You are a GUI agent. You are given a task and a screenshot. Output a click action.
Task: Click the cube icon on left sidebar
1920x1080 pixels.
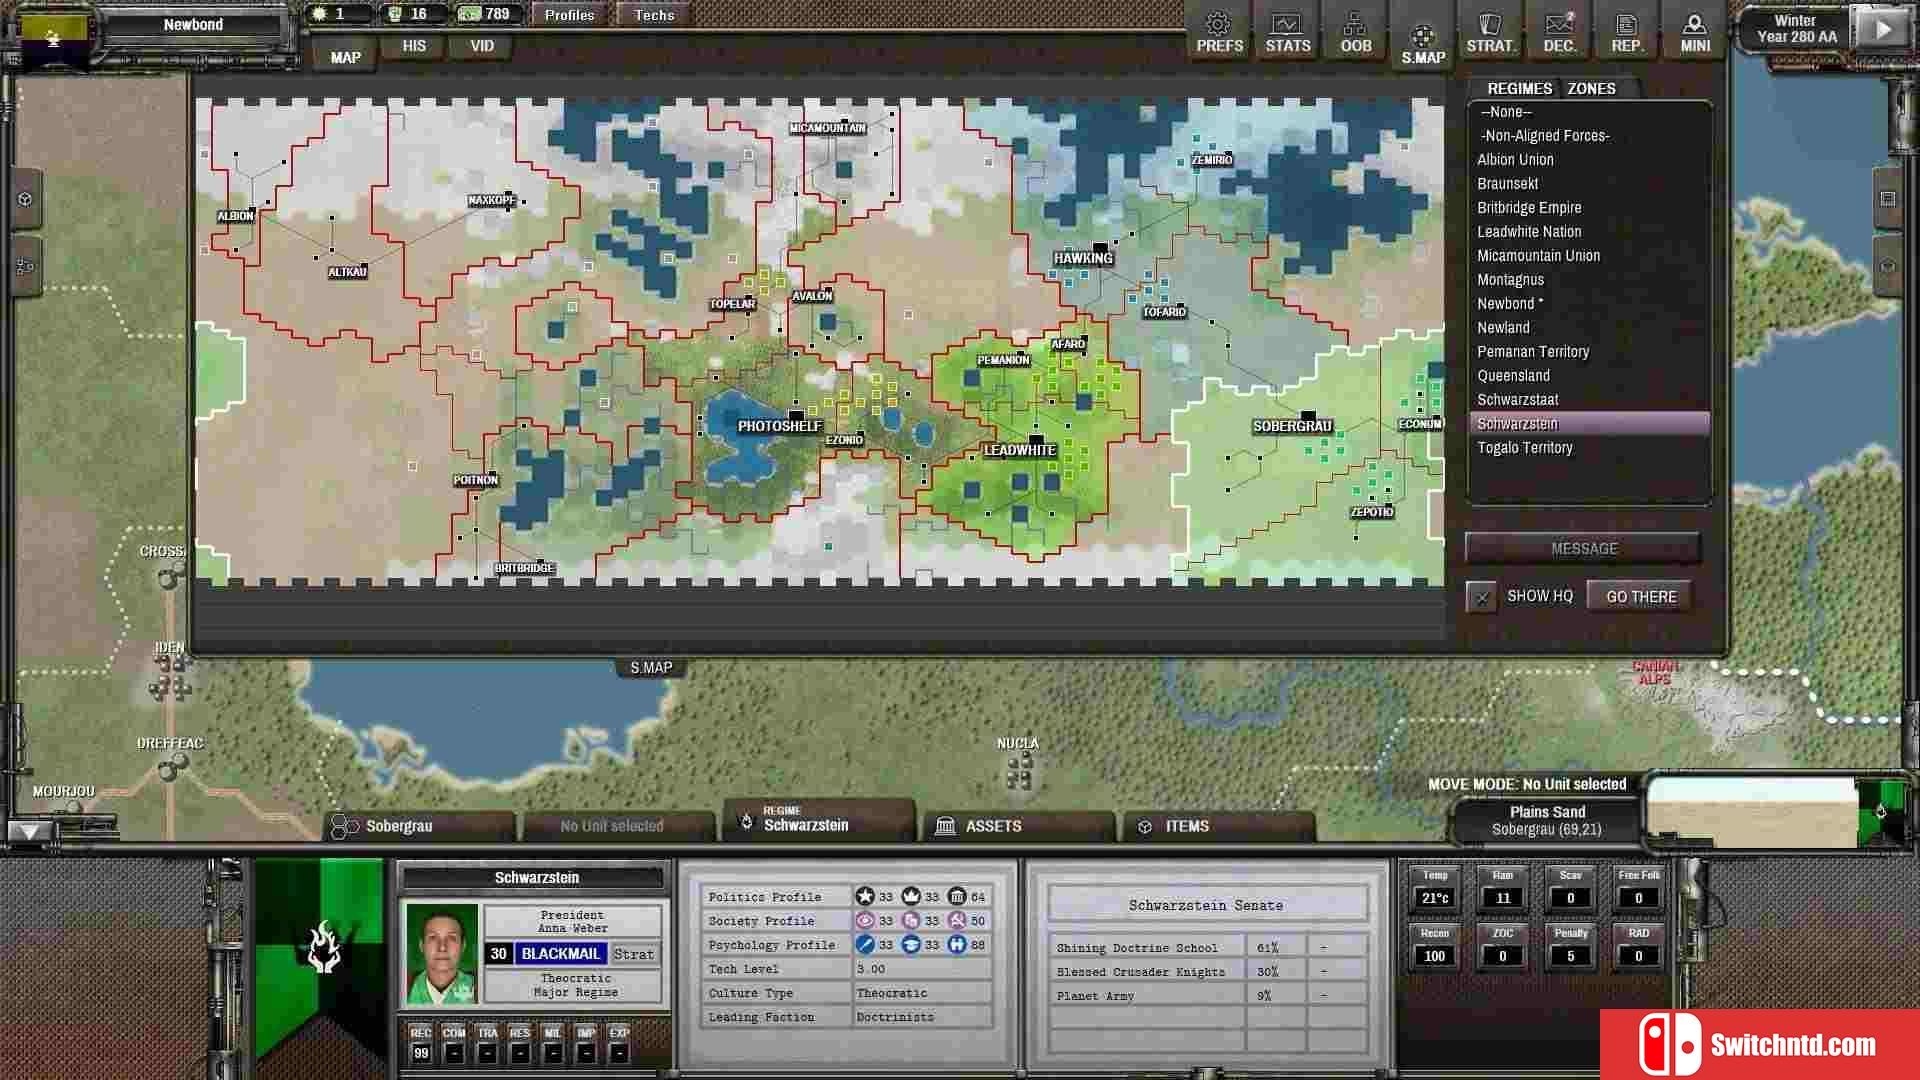pyautogui.click(x=25, y=199)
